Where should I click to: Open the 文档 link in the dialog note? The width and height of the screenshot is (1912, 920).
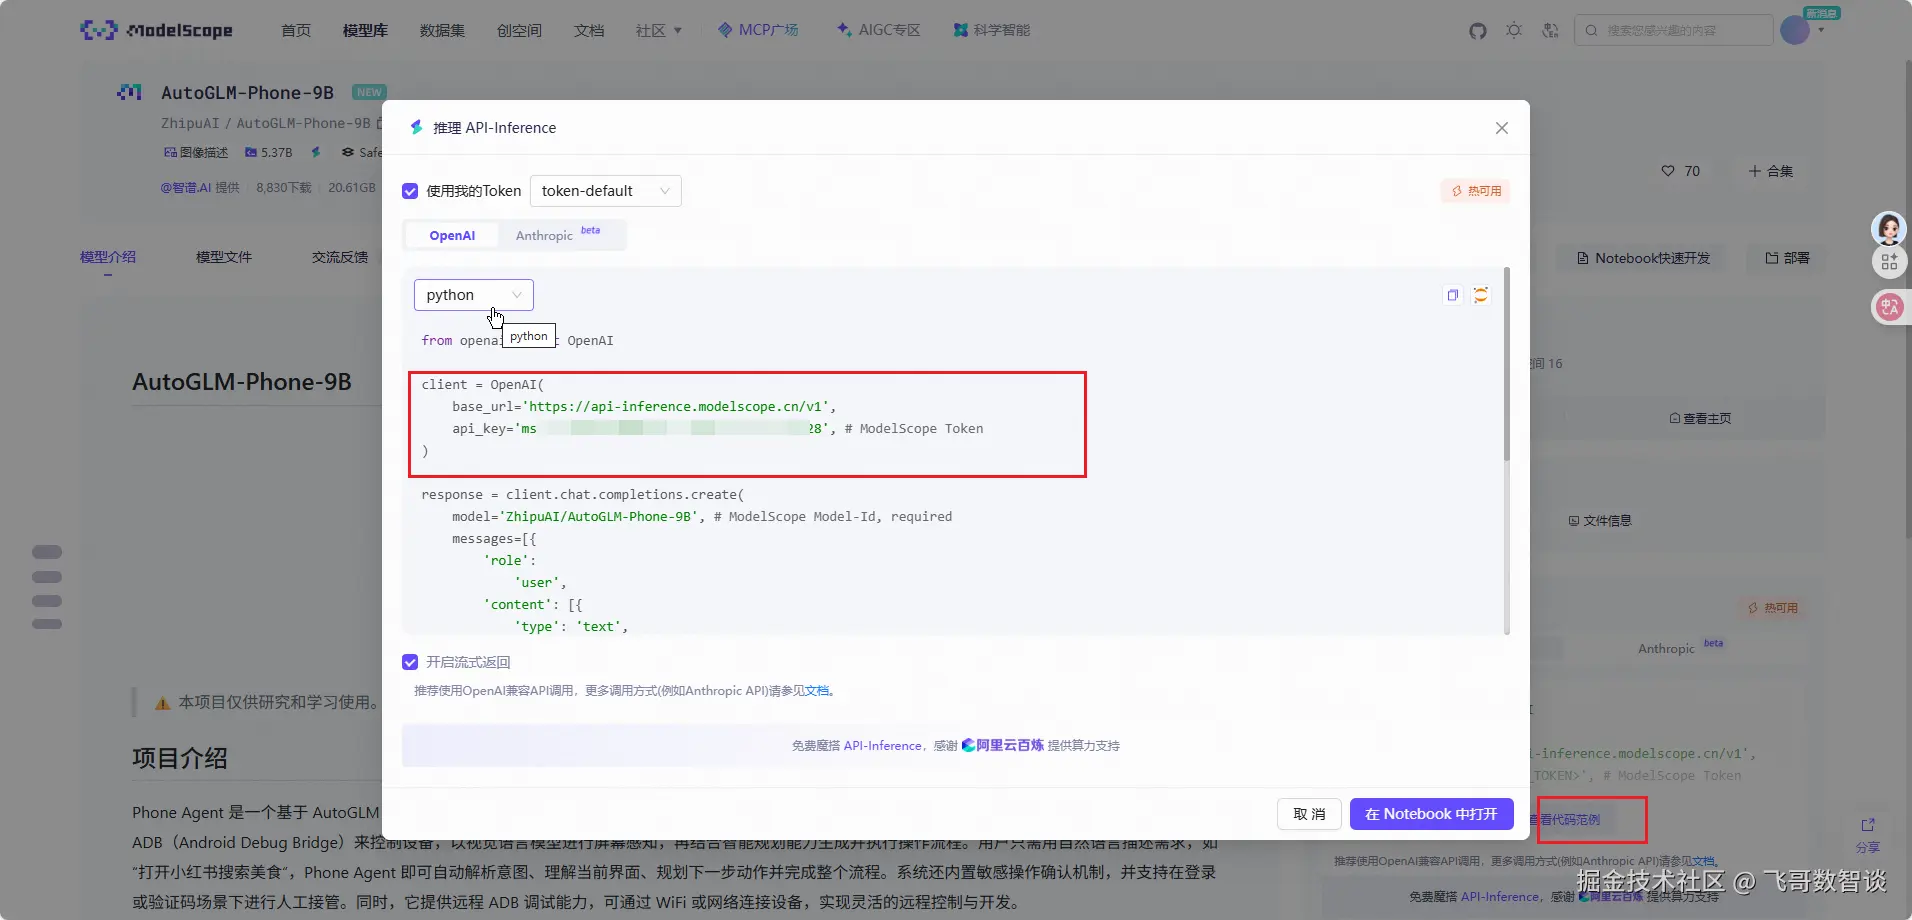pyautogui.click(x=816, y=691)
